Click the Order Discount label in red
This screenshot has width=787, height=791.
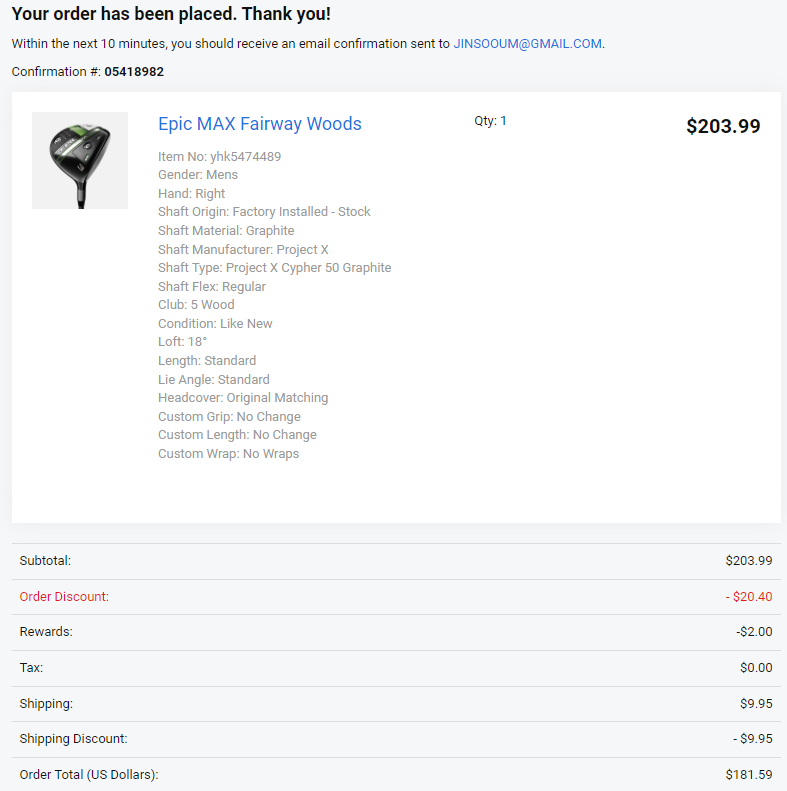tap(64, 597)
